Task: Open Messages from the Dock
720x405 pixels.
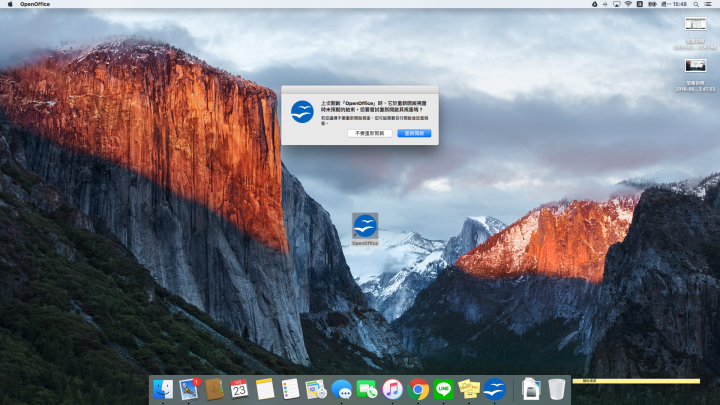Action: 341,389
